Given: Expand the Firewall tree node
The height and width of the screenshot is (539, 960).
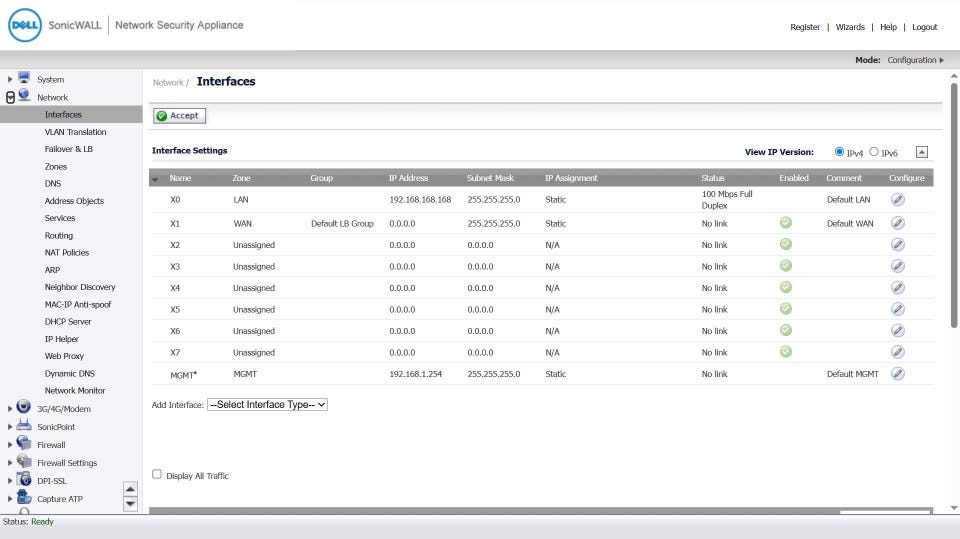Looking at the screenshot, I should tap(10, 445).
